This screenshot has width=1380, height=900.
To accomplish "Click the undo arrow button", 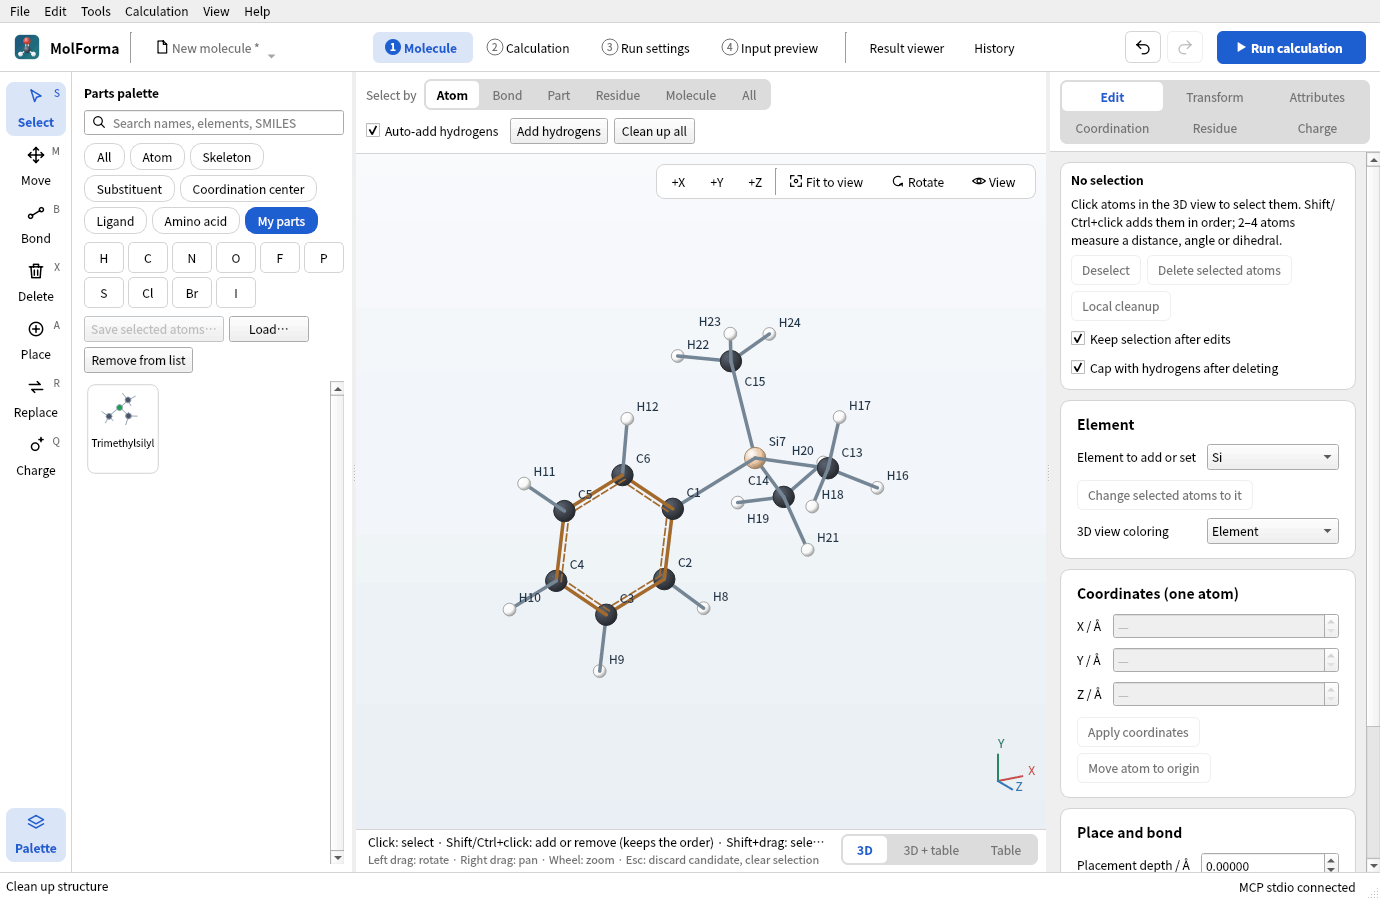I will coord(1143,47).
